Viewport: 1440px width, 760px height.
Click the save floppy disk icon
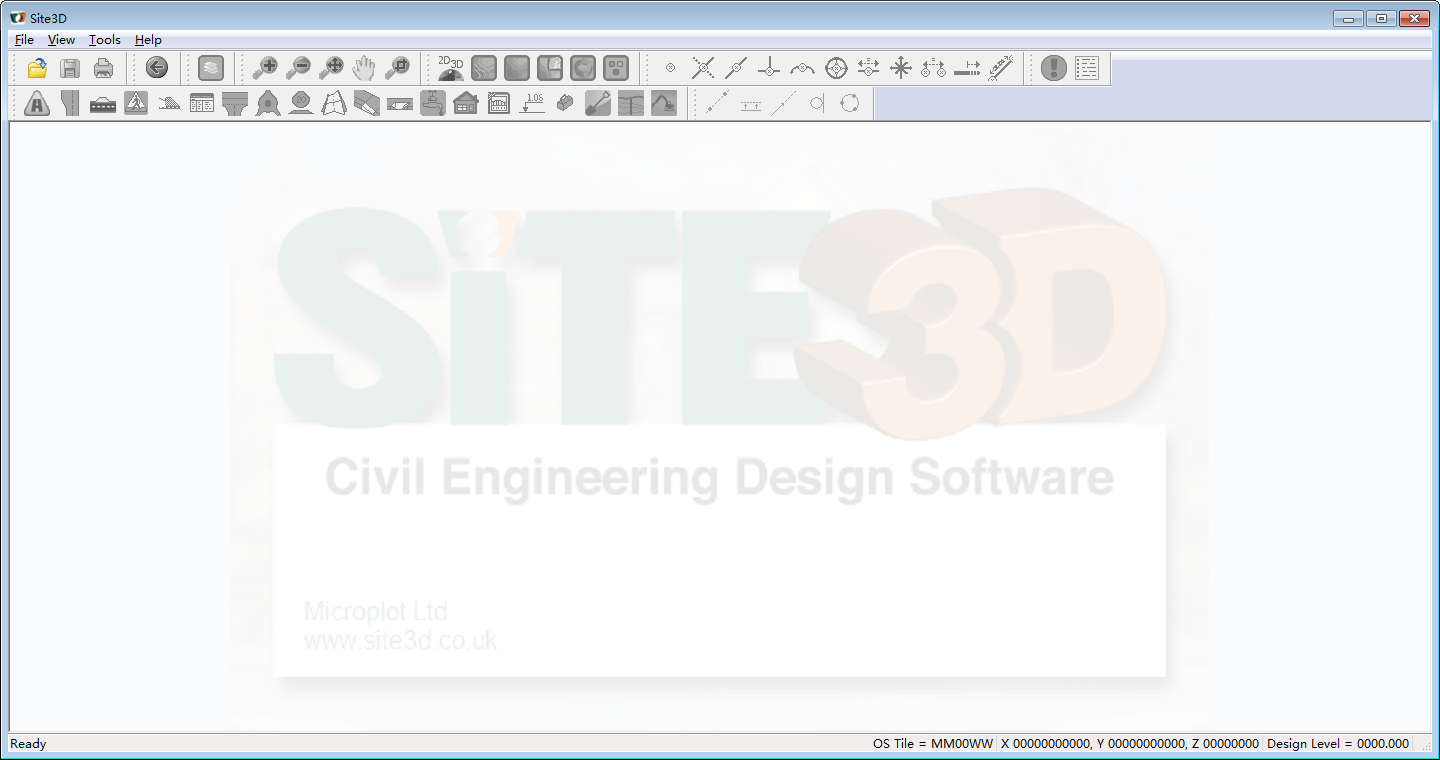click(x=70, y=68)
